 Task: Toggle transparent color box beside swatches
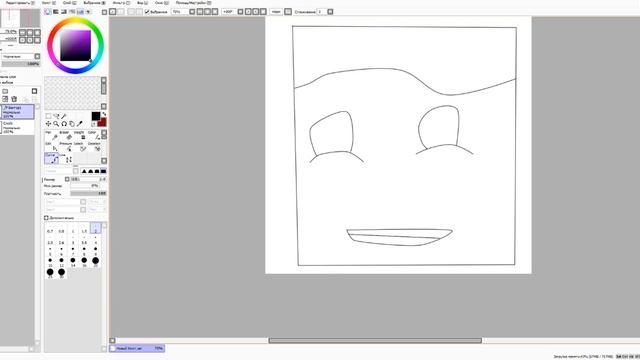point(93,124)
